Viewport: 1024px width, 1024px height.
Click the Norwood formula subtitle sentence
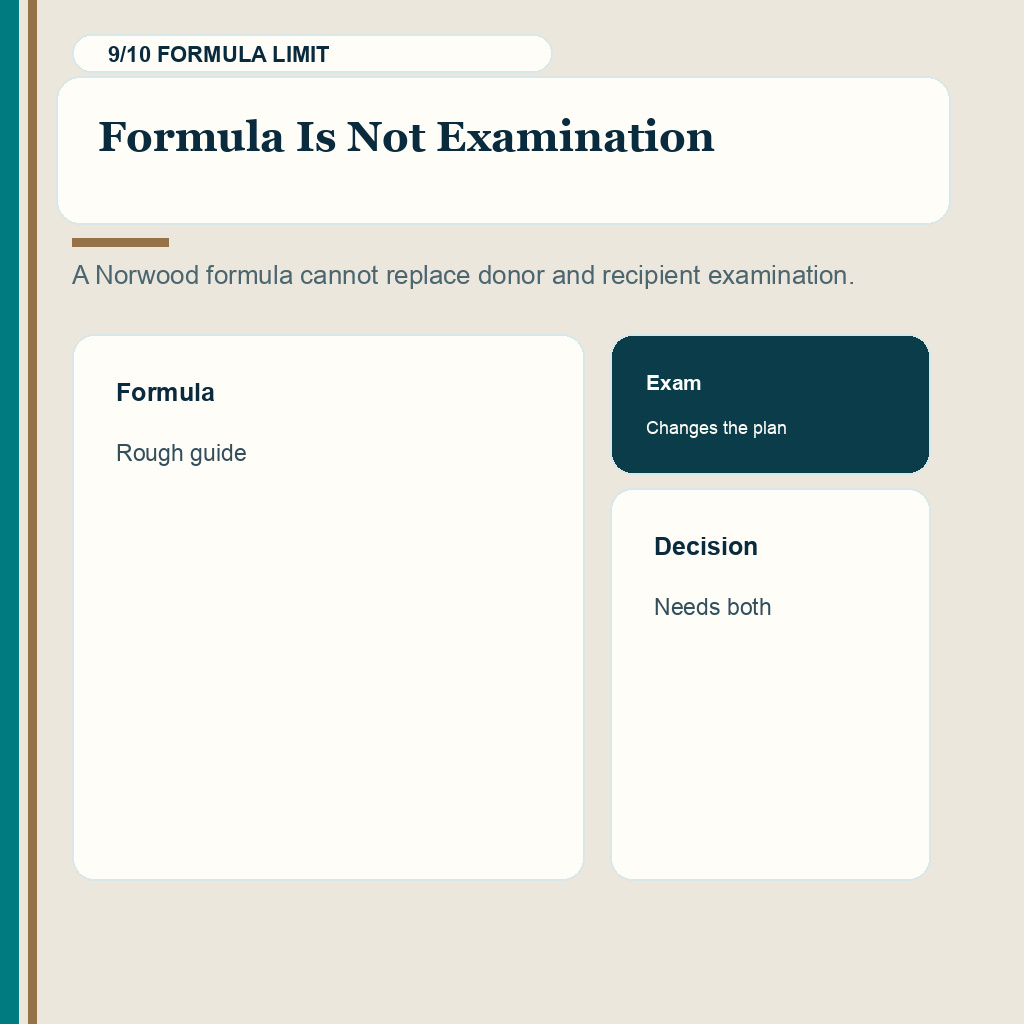tap(463, 276)
